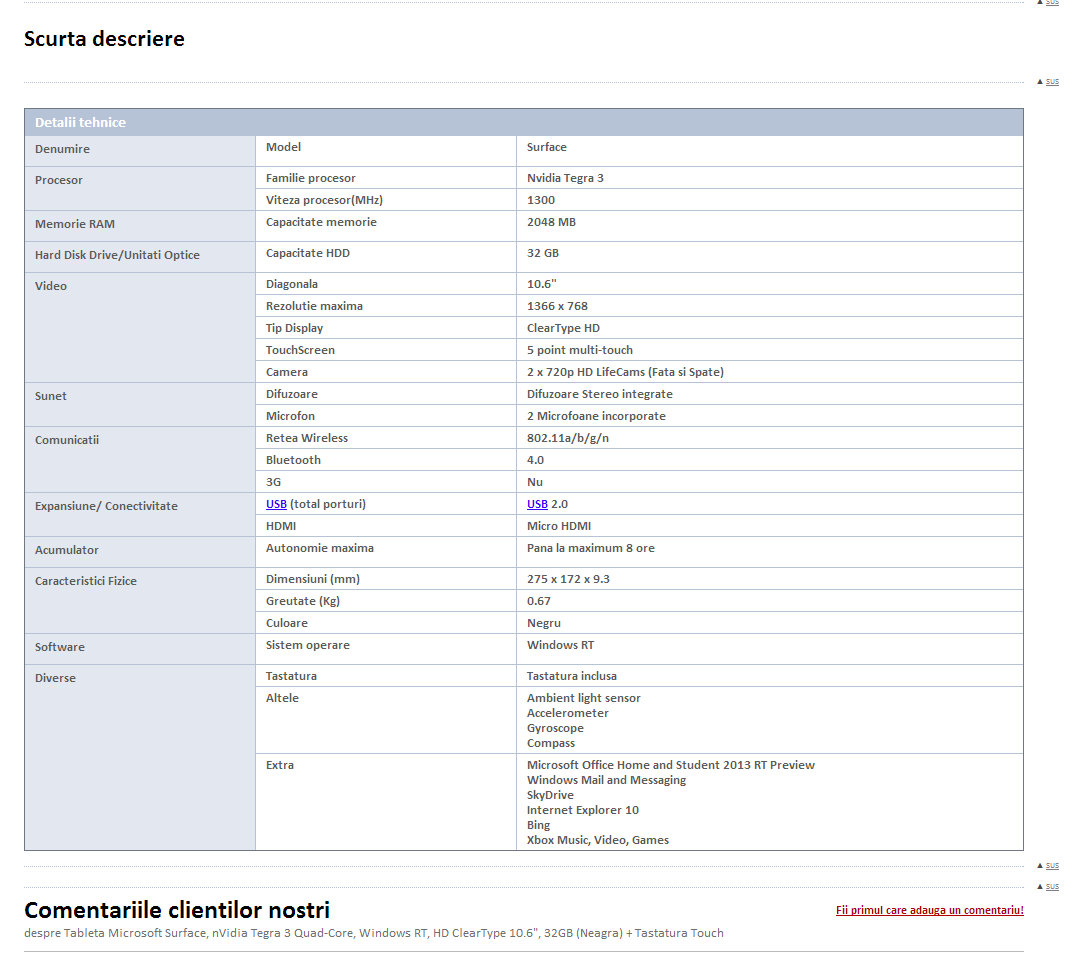The height and width of the screenshot is (962, 1080).
Task: Click the "Micro HDMI" value
Action: tap(559, 526)
